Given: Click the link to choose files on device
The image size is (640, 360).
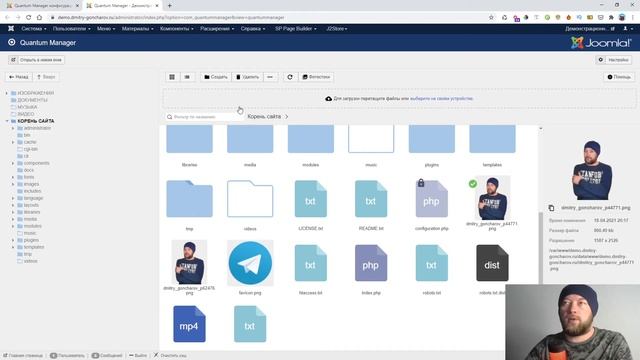Looking at the screenshot, I should point(441,98).
